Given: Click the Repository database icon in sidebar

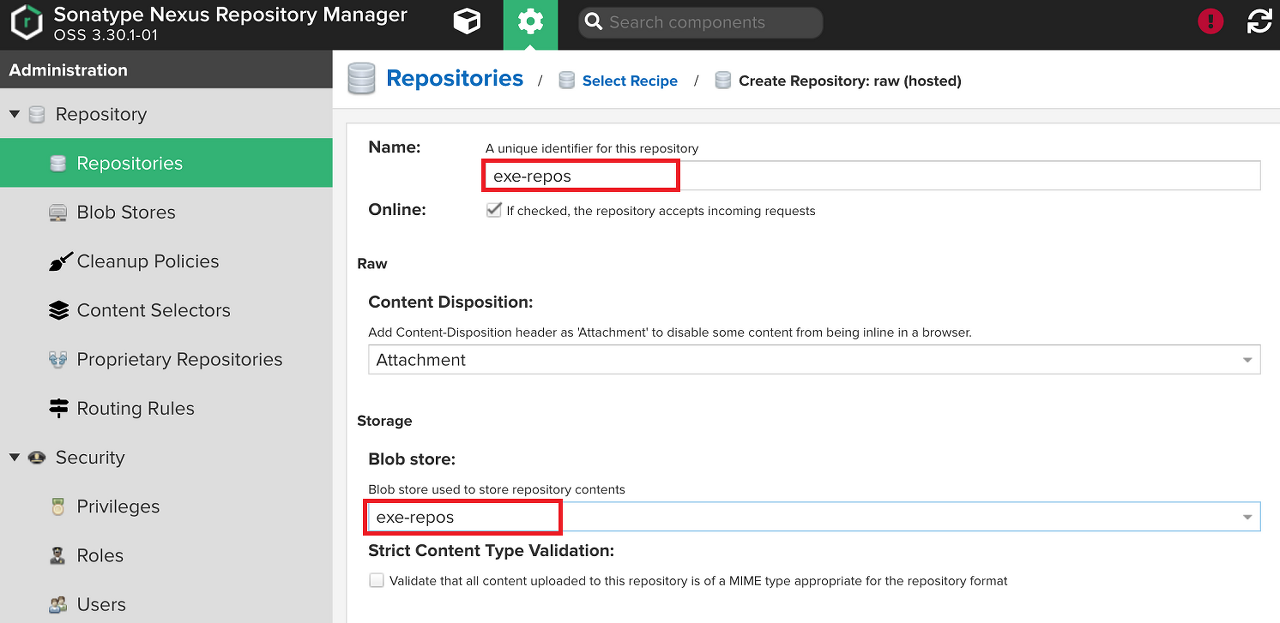Looking at the screenshot, I should click(37, 115).
